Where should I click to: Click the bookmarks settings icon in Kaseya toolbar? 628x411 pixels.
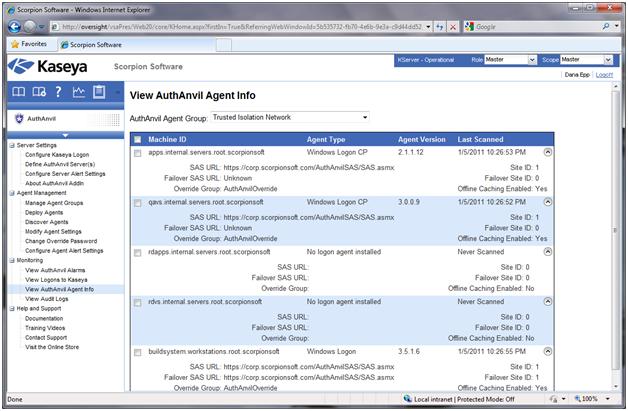coord(39,92)
